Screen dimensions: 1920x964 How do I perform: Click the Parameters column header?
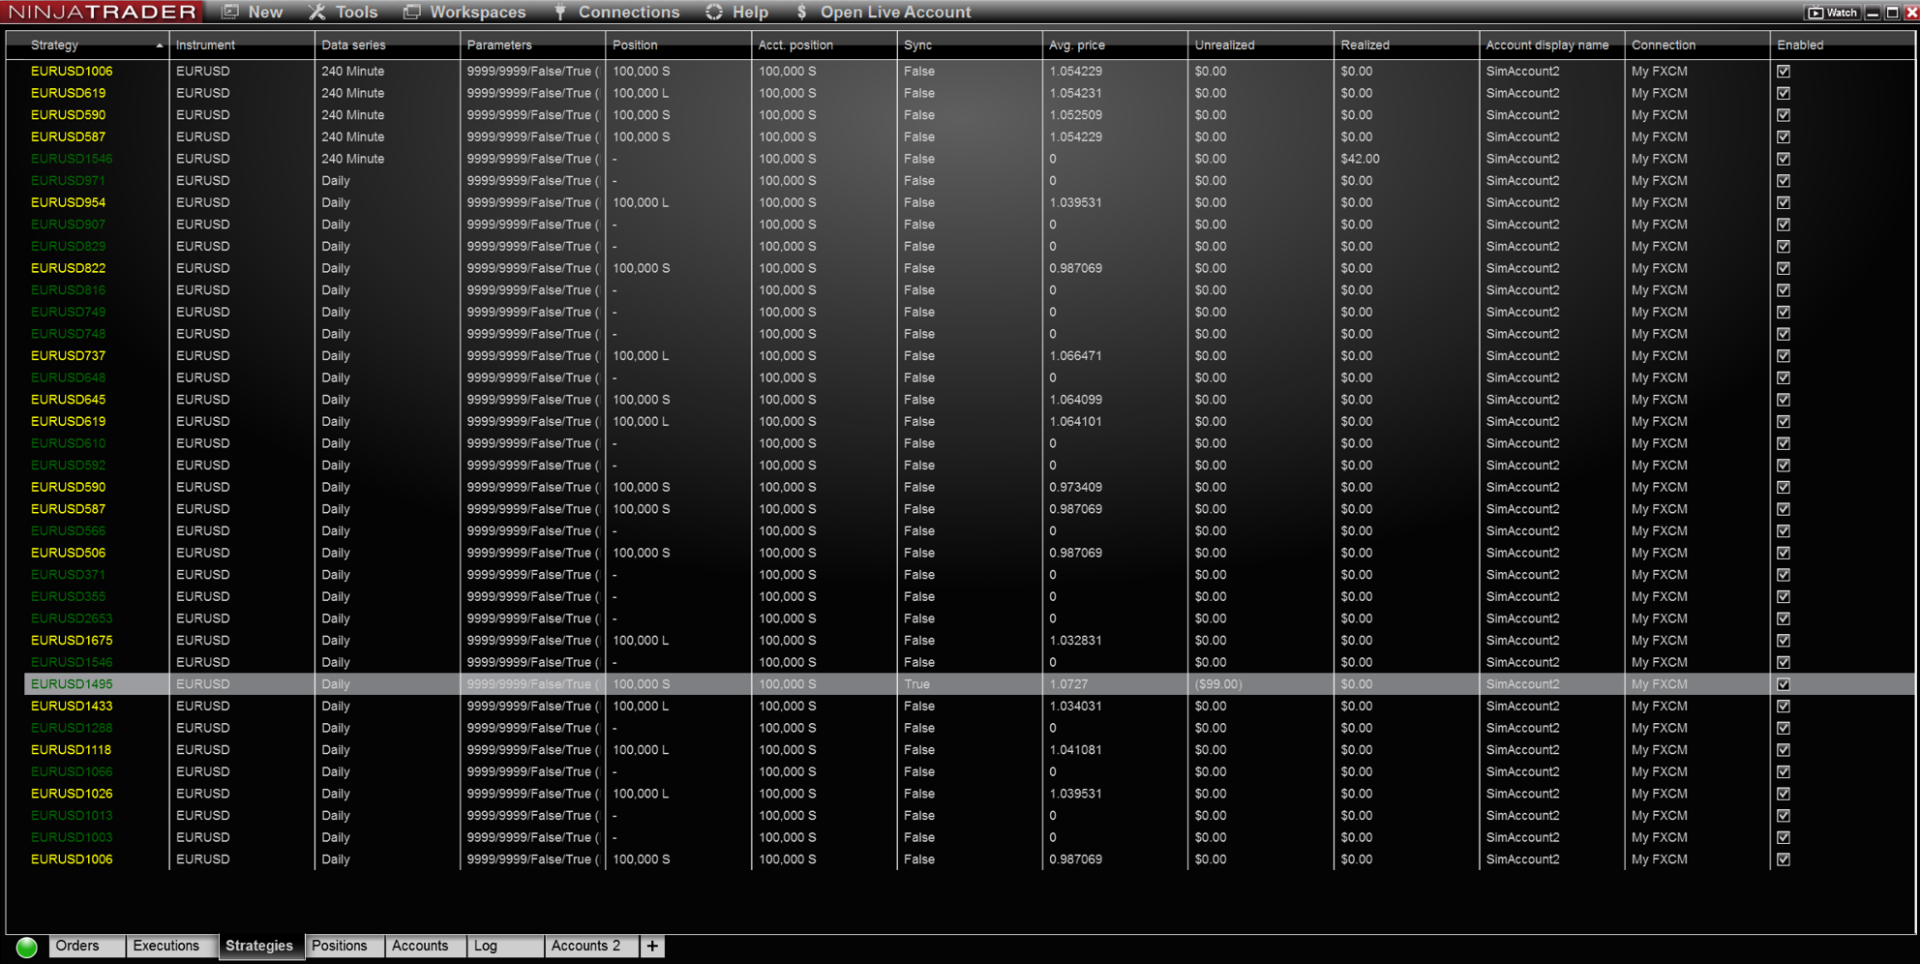533,45
